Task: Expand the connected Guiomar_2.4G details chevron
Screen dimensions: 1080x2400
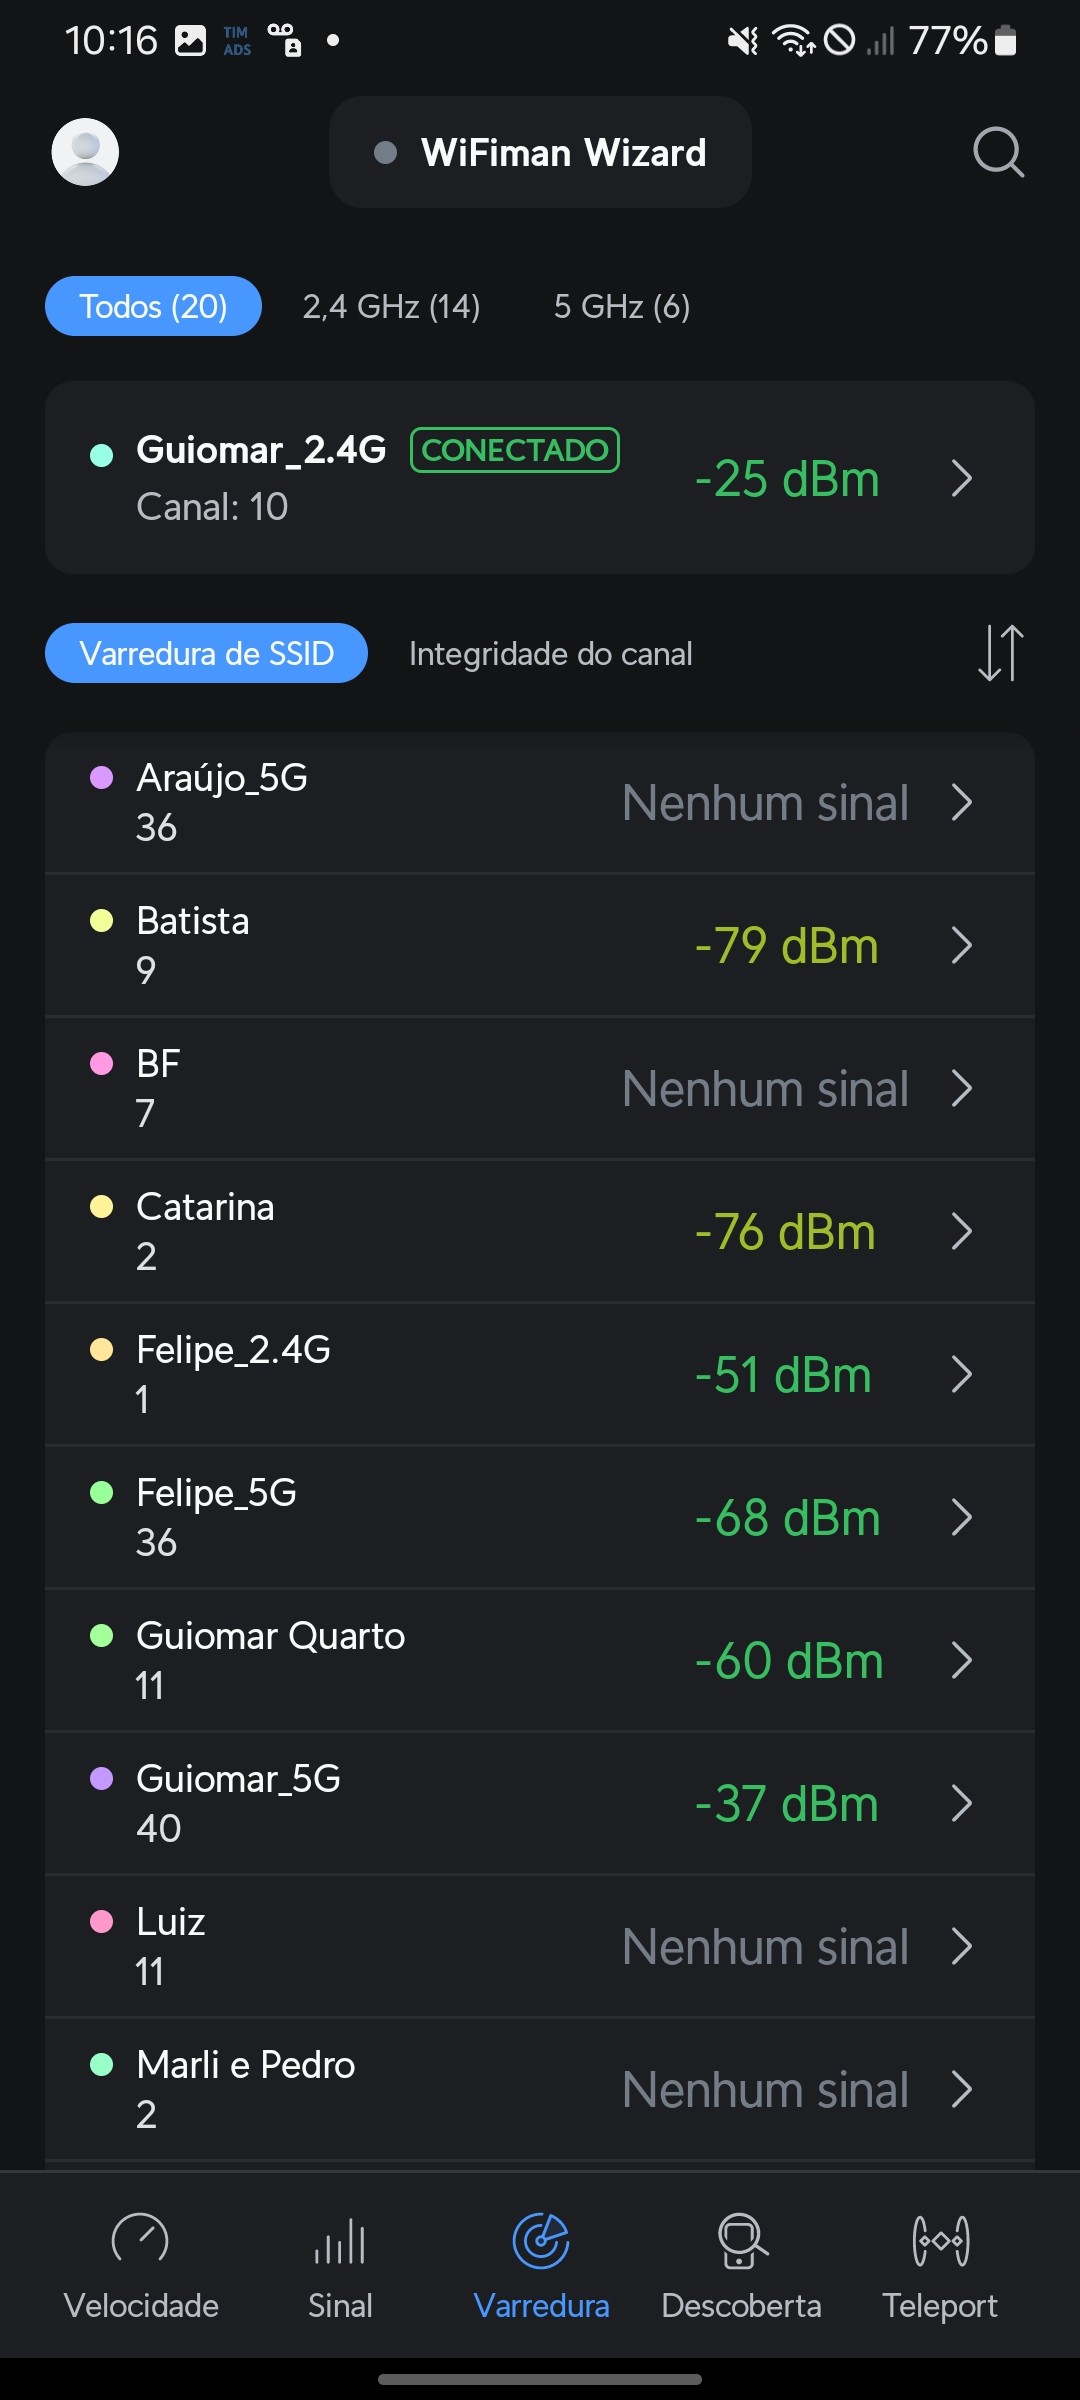Action: [x=962, y=478]
